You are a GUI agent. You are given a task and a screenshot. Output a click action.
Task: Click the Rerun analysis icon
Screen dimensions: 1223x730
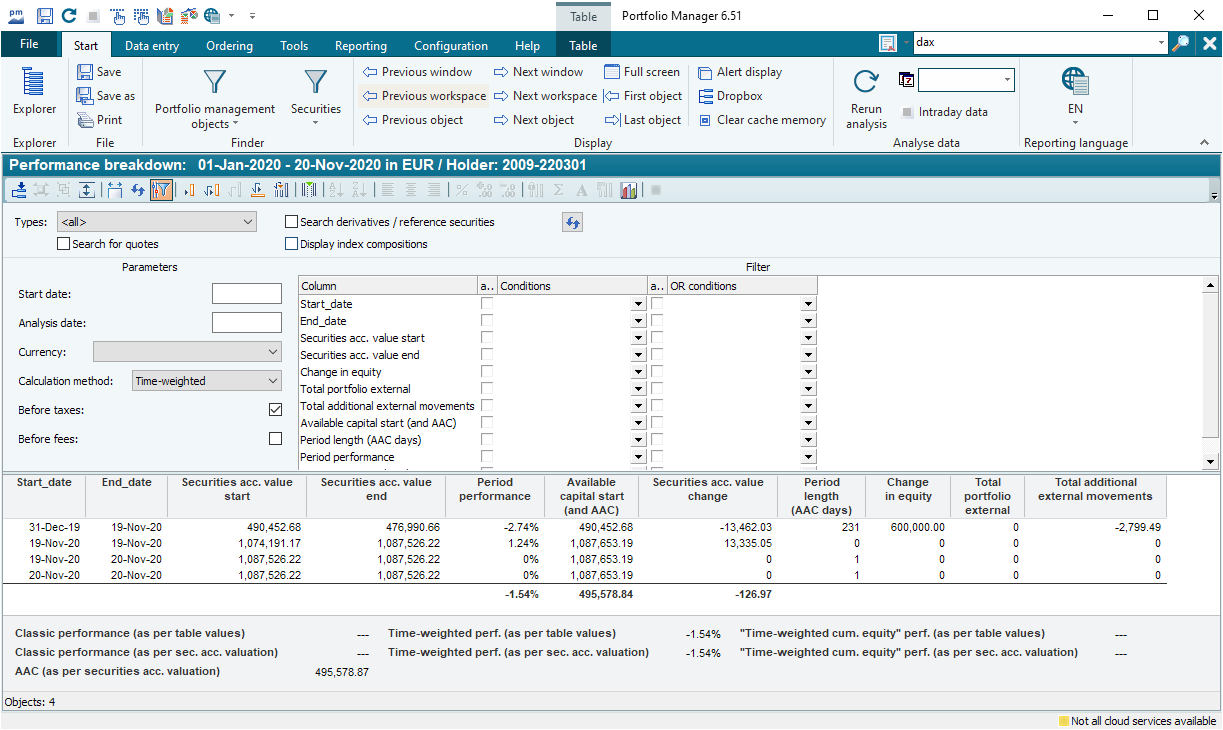866,98
